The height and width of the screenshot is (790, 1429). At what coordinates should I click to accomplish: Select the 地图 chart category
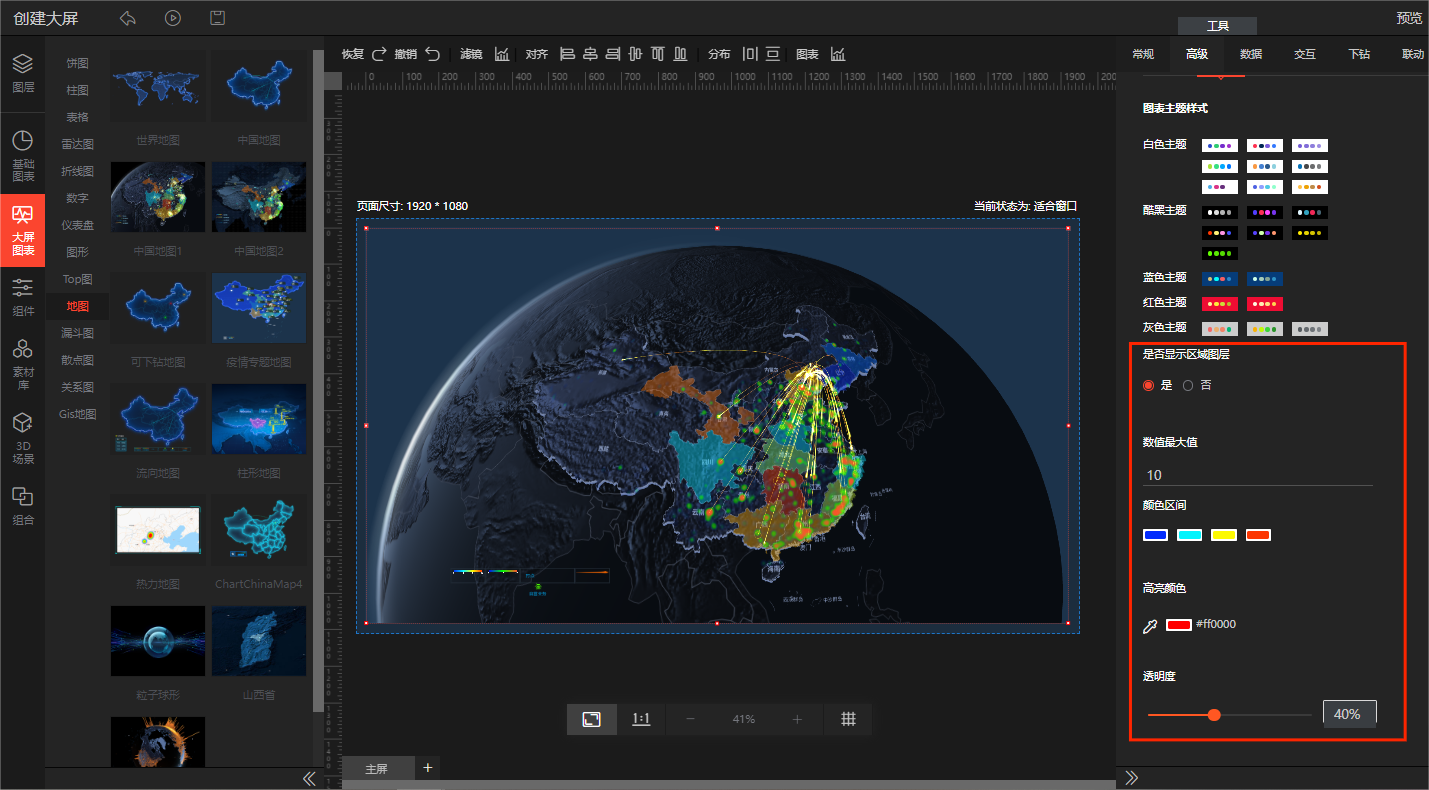pyautogui.click(x=77, y=306)
